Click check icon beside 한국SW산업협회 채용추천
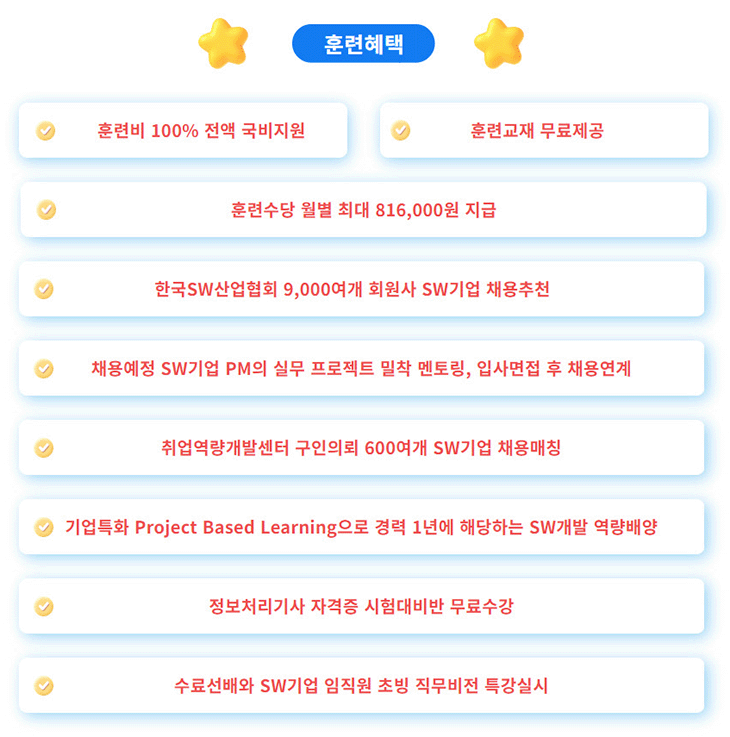This screenshot has width=730, height=737. pos(44,289)
